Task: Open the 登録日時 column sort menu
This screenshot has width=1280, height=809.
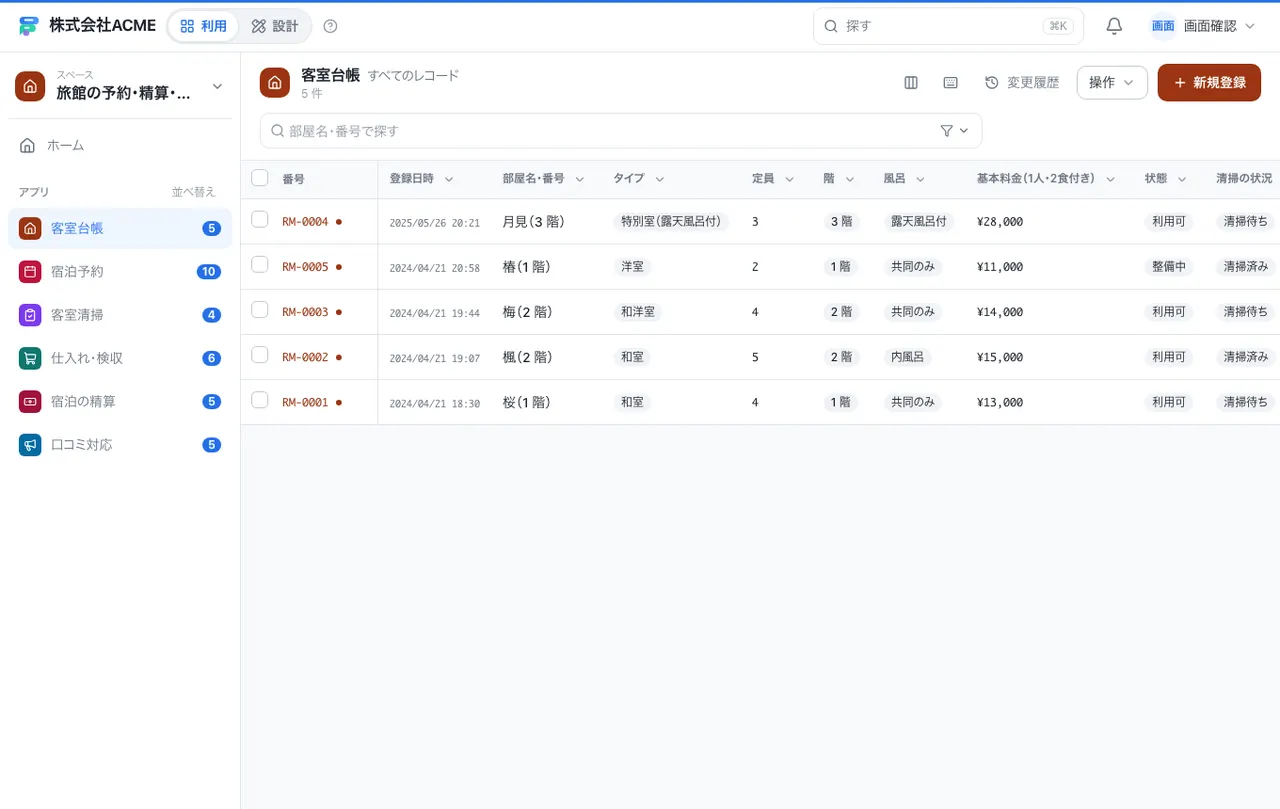Action: (x=449, y=179)
